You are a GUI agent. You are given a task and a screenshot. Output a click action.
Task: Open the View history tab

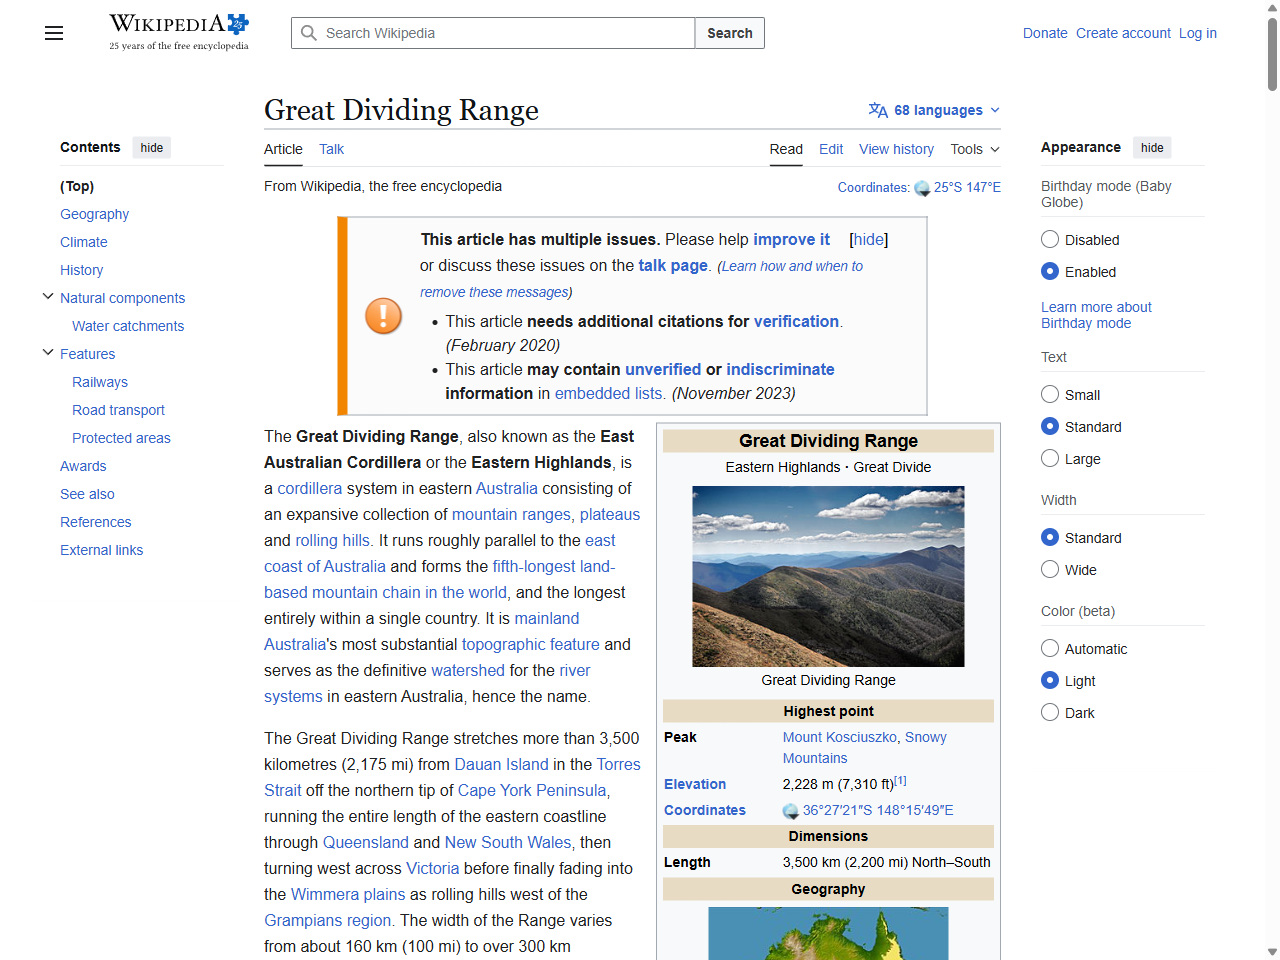click(896, 149)
